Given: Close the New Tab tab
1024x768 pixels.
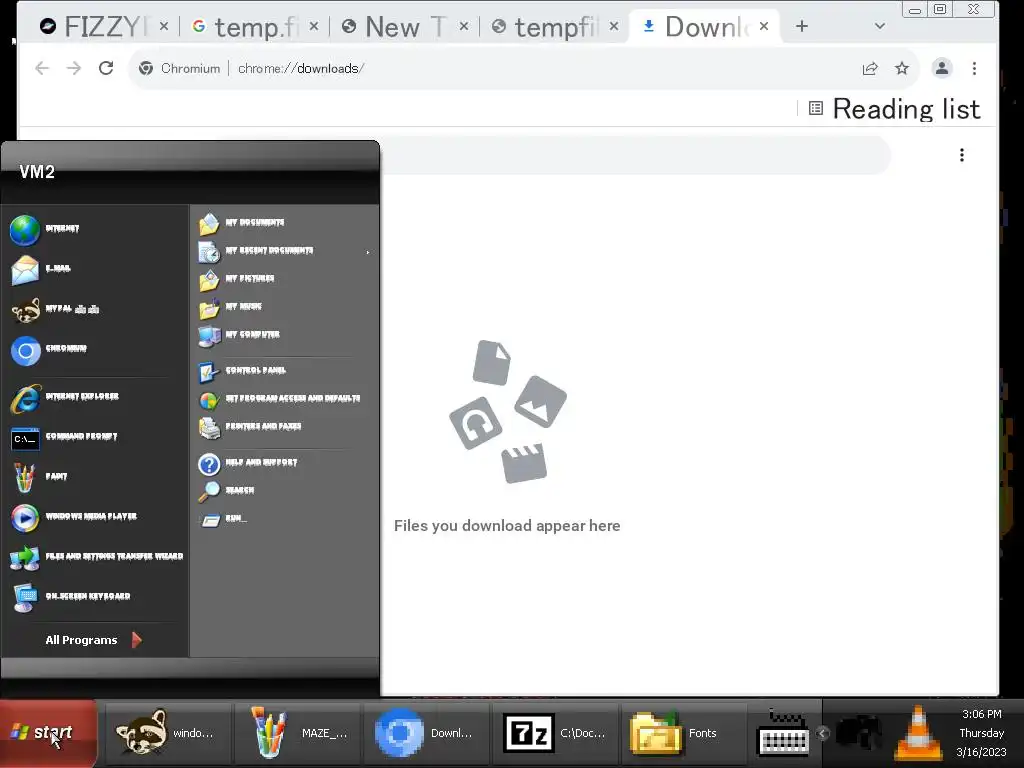Looking at the screenshot, I should 464,26.
